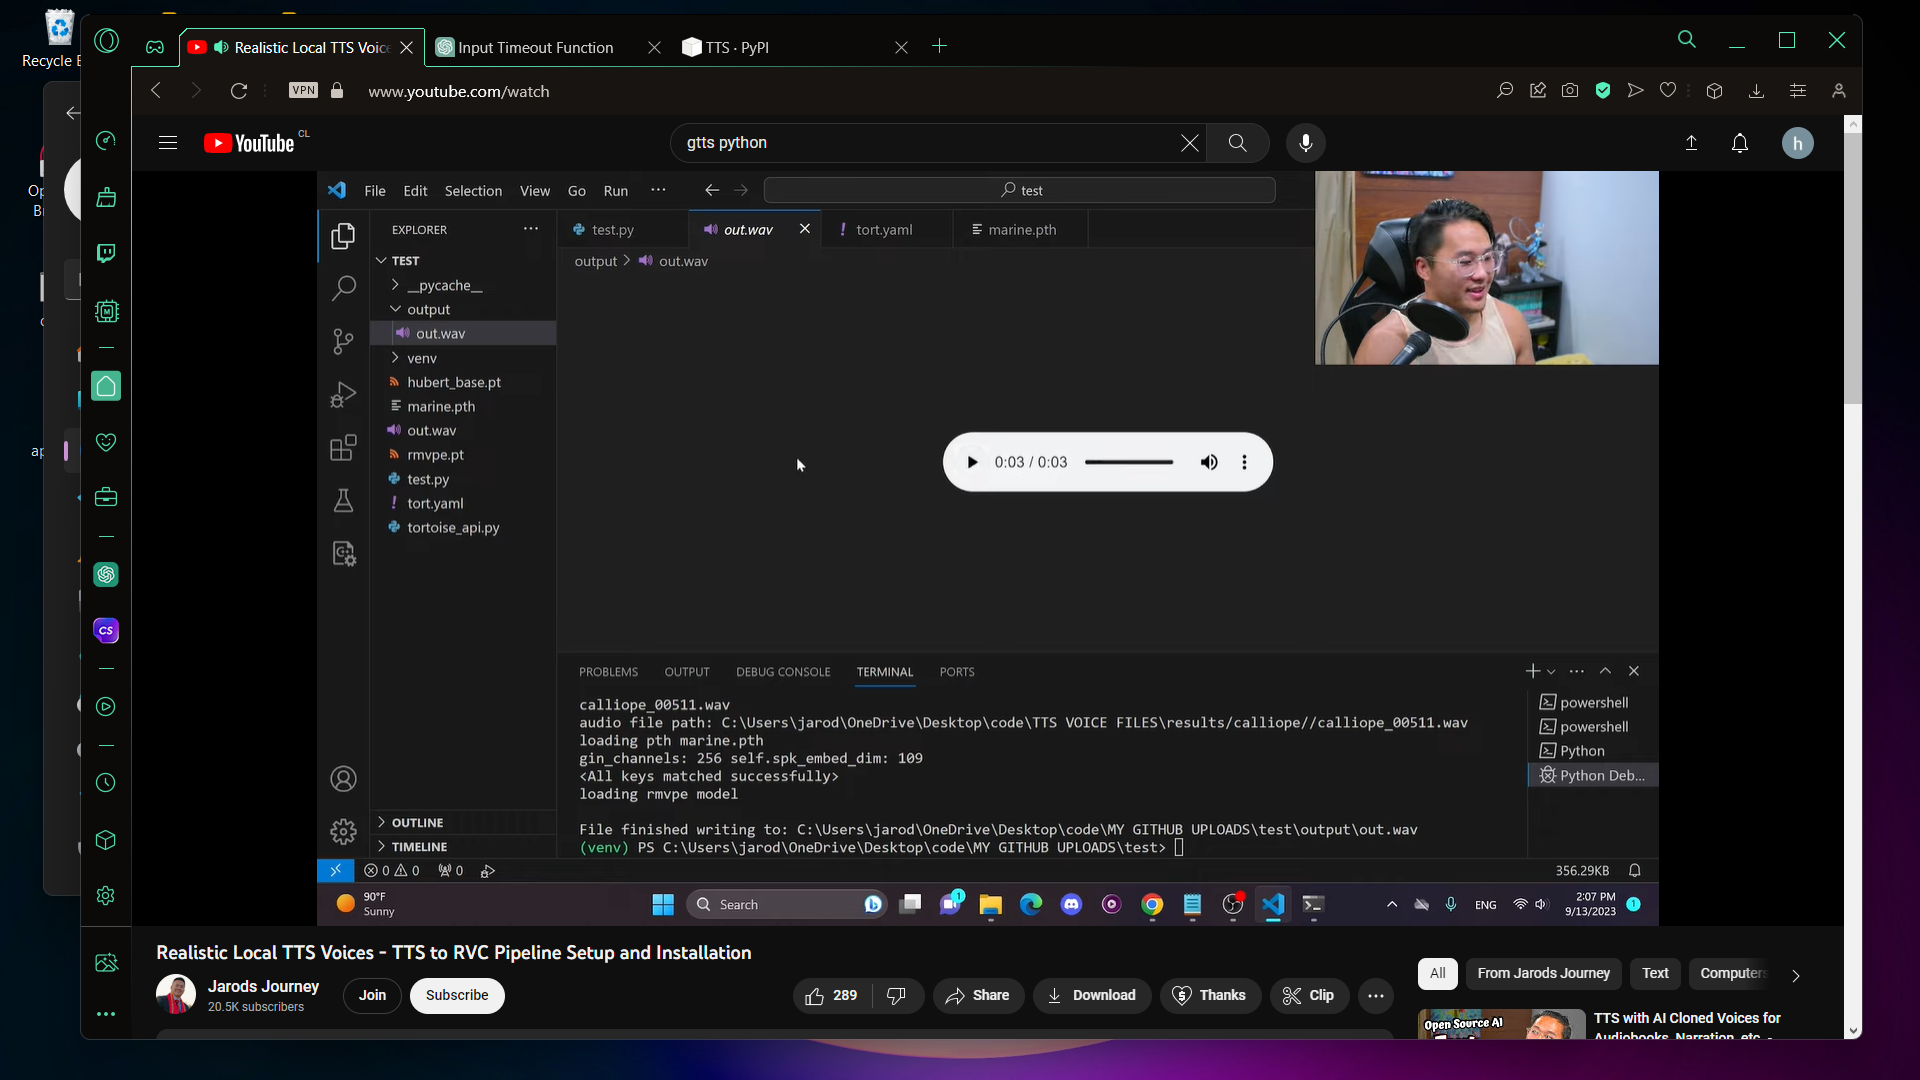Like the video with thumbs up
Image resolution: width=1920 pixels, height=1080 pixels.
831,996
